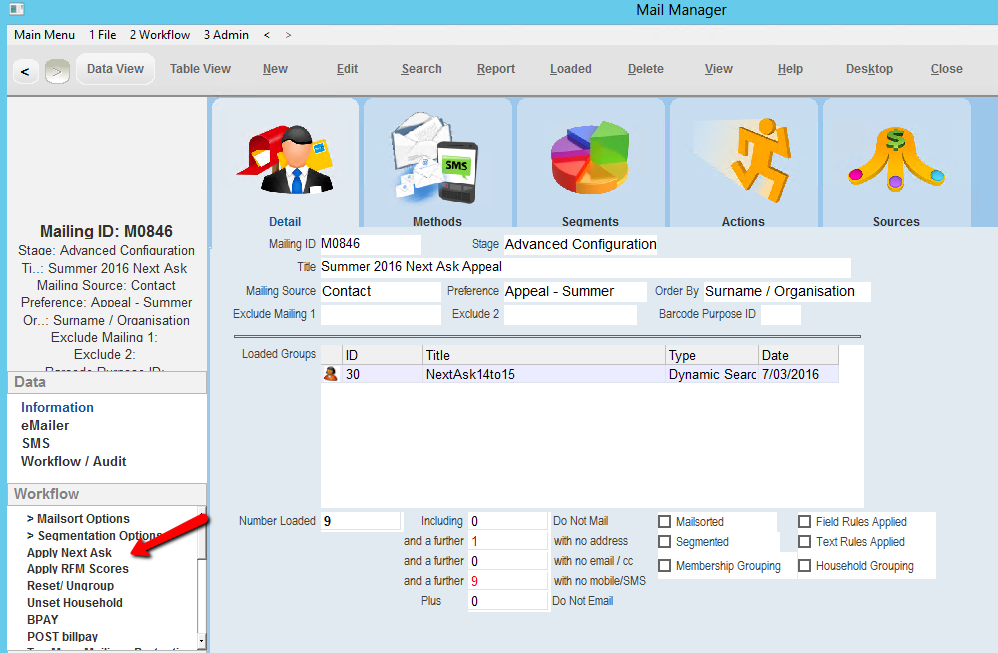Image resolution: width=998 pixels, height=653 pixels.
Task: Go forward with the greyed right arrow button
Action: (57, 71)
